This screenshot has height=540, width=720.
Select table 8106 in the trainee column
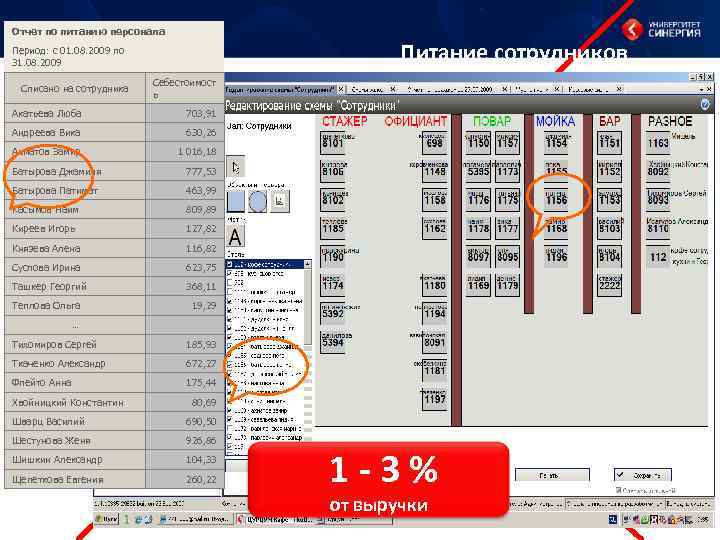333,172
